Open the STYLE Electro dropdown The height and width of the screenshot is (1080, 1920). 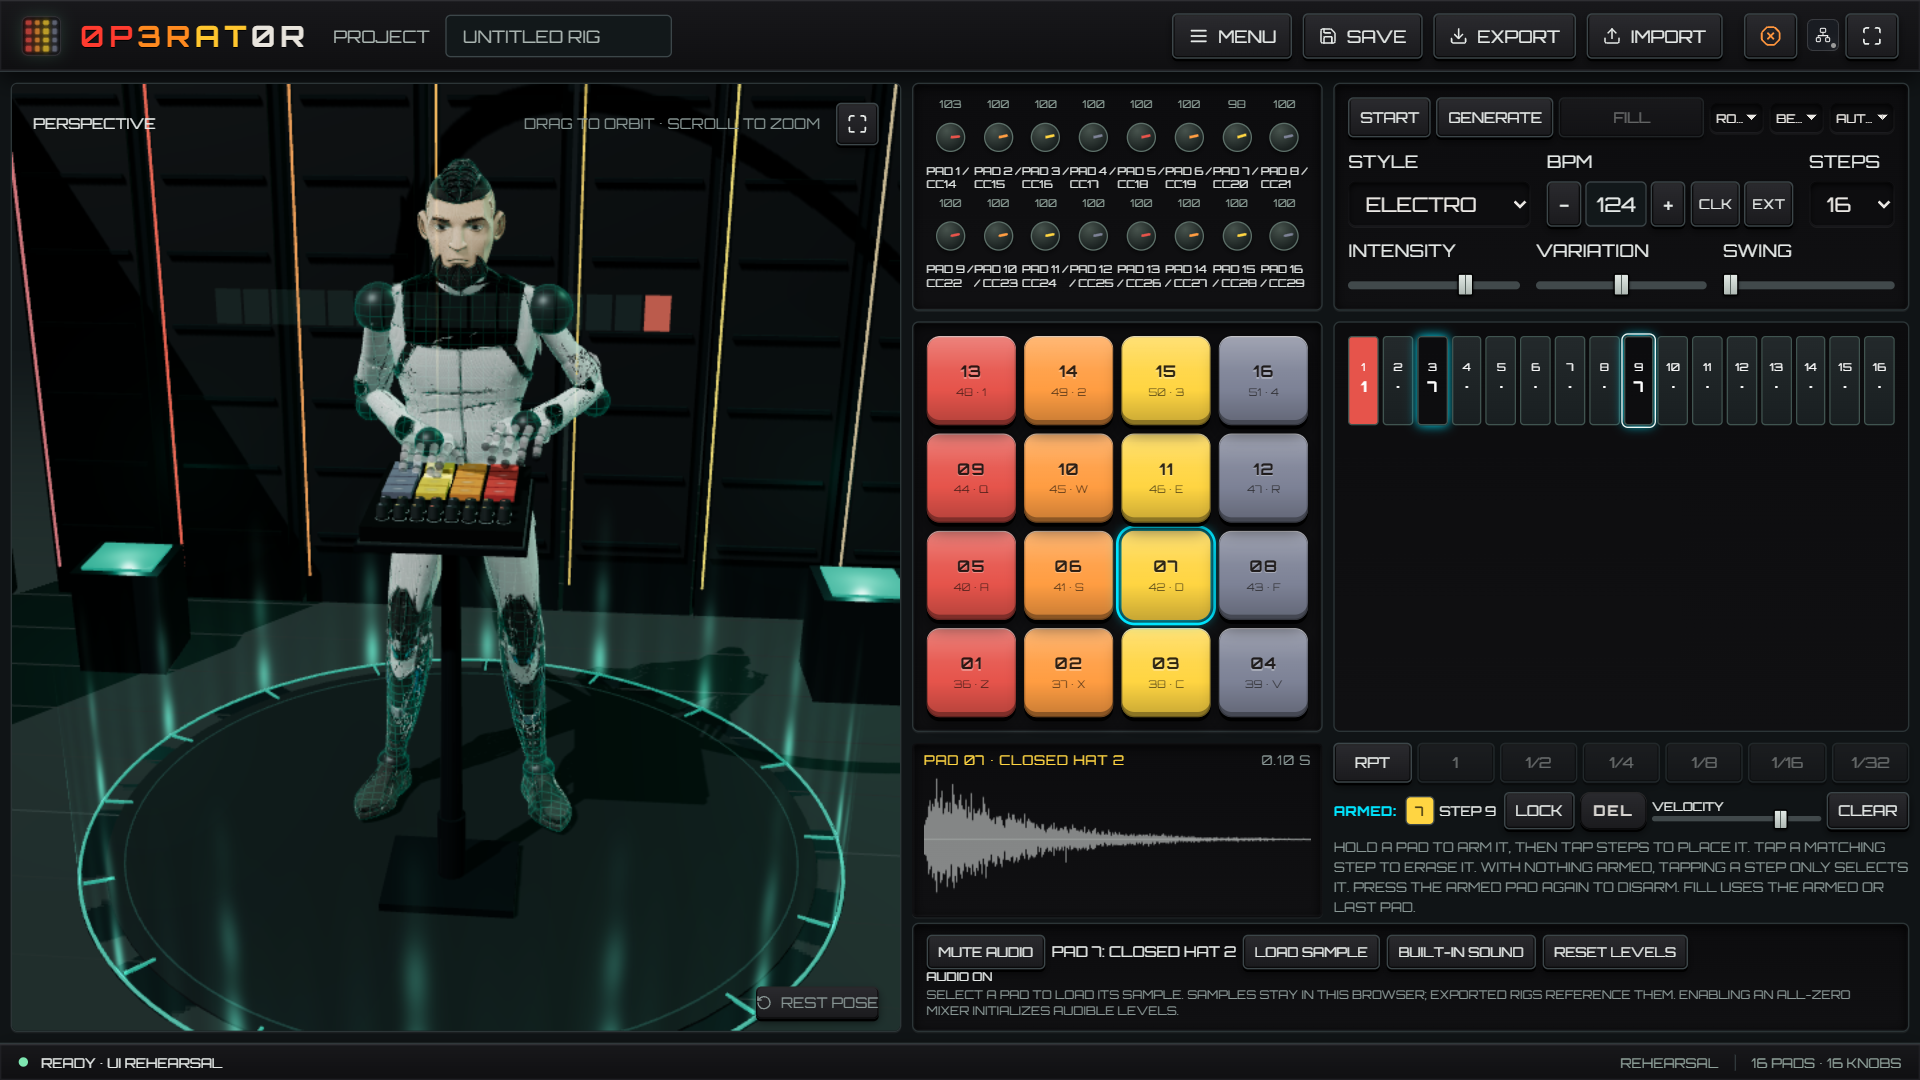pyautogui.click(x=1440, y=205)
